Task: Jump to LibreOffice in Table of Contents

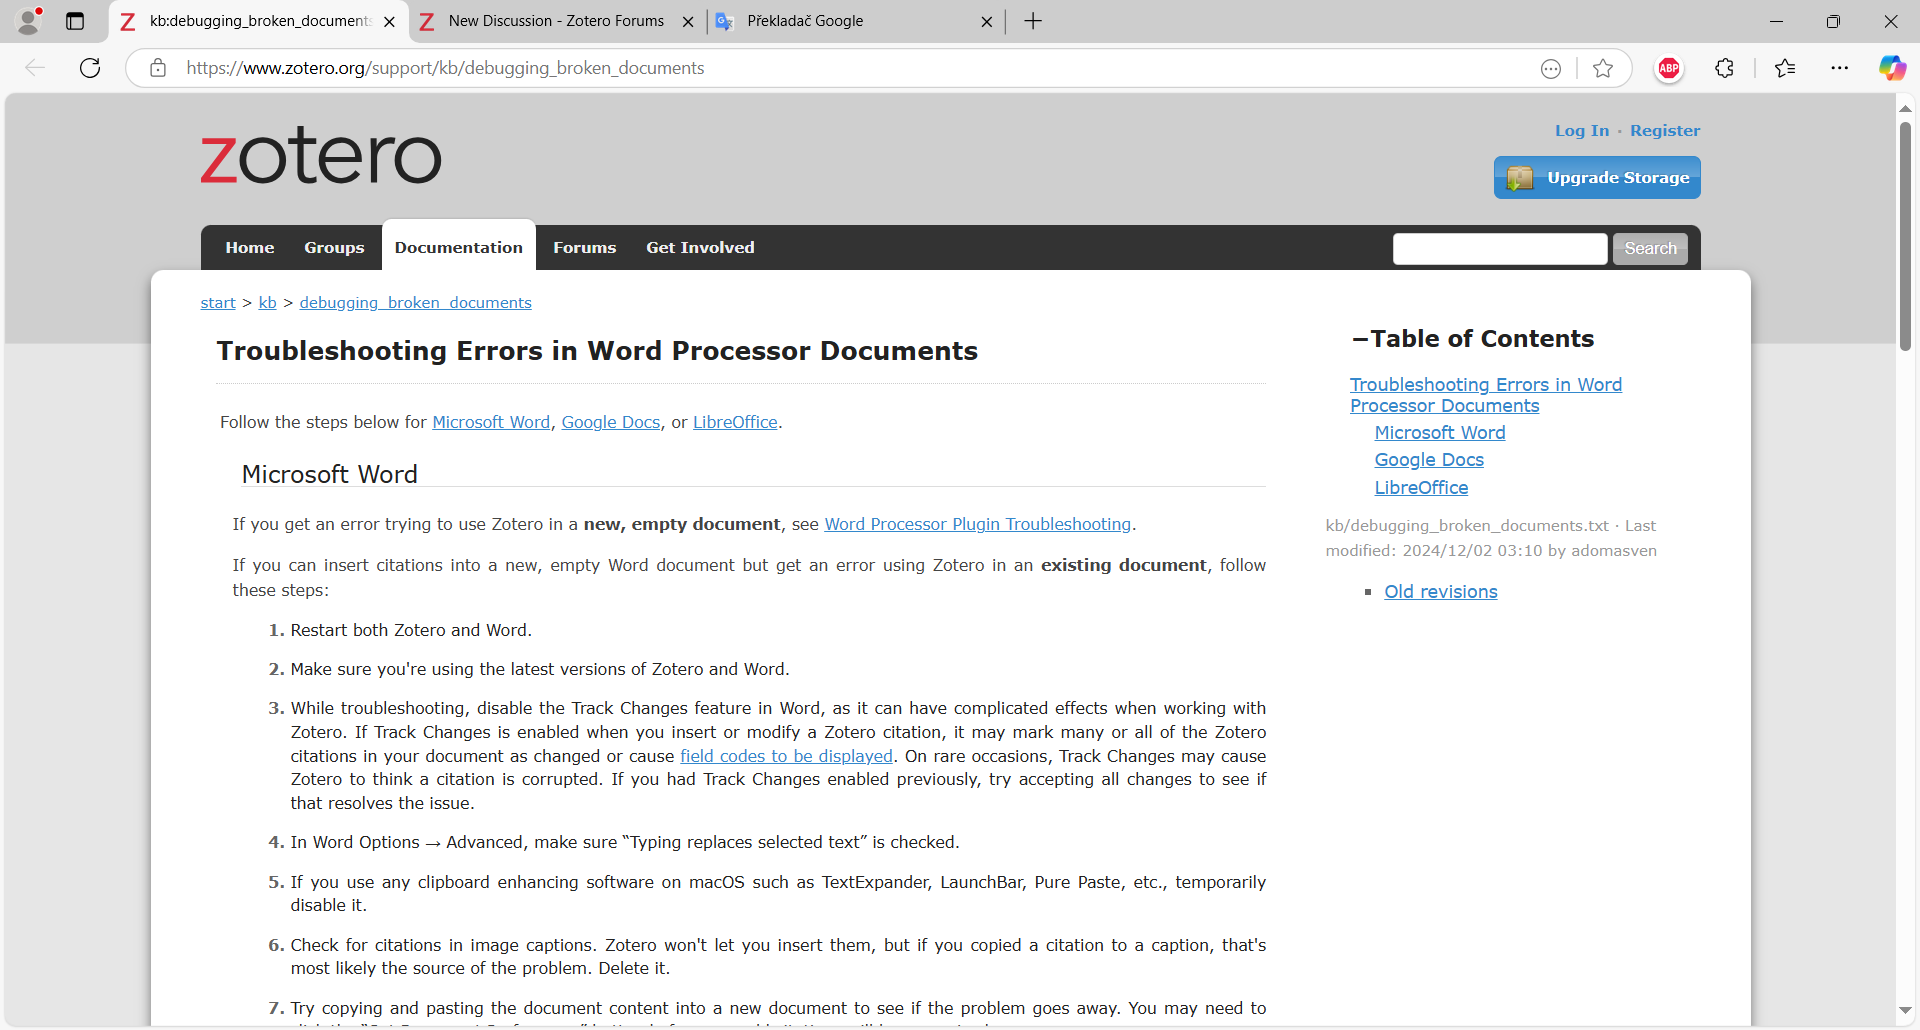Action: click(1421, 488)
